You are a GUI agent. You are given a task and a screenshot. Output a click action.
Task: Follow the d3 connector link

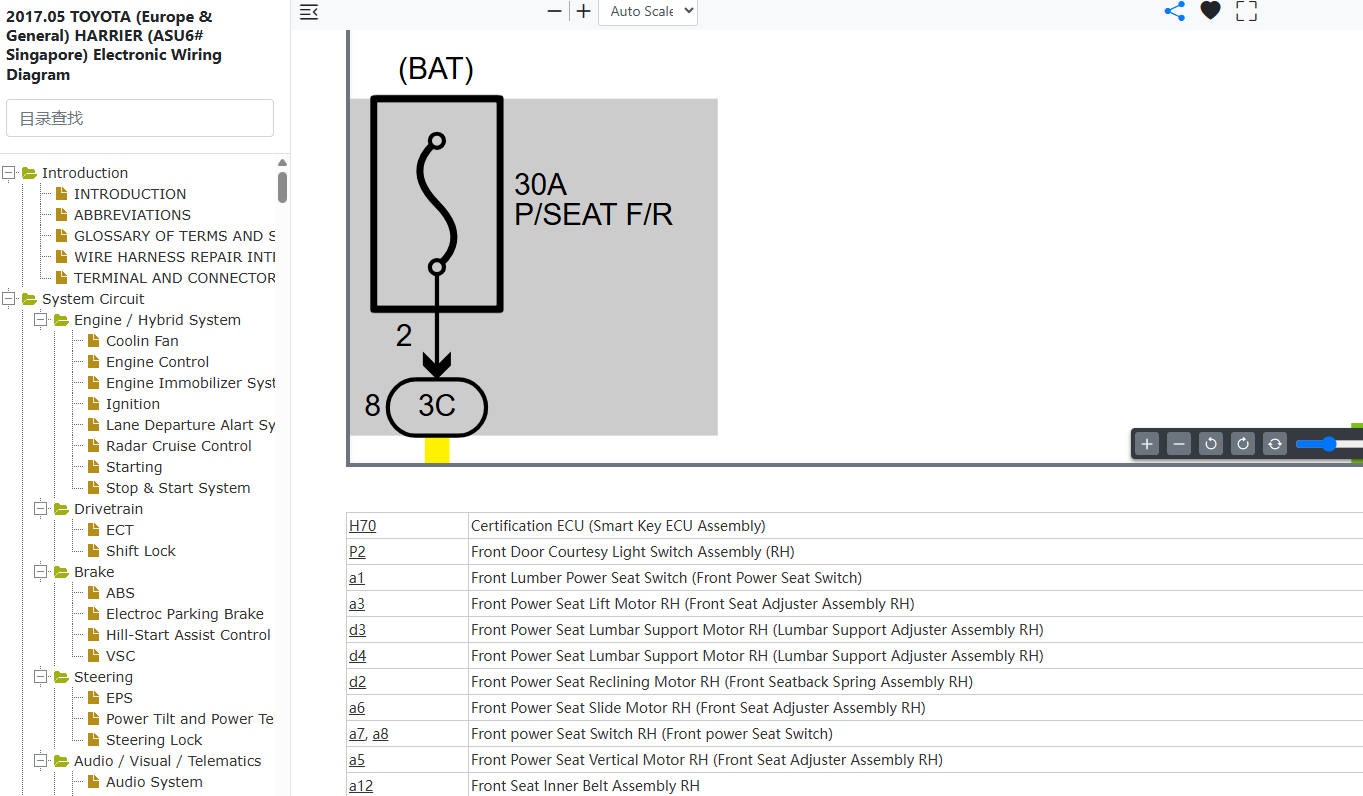tap(357, 630)
